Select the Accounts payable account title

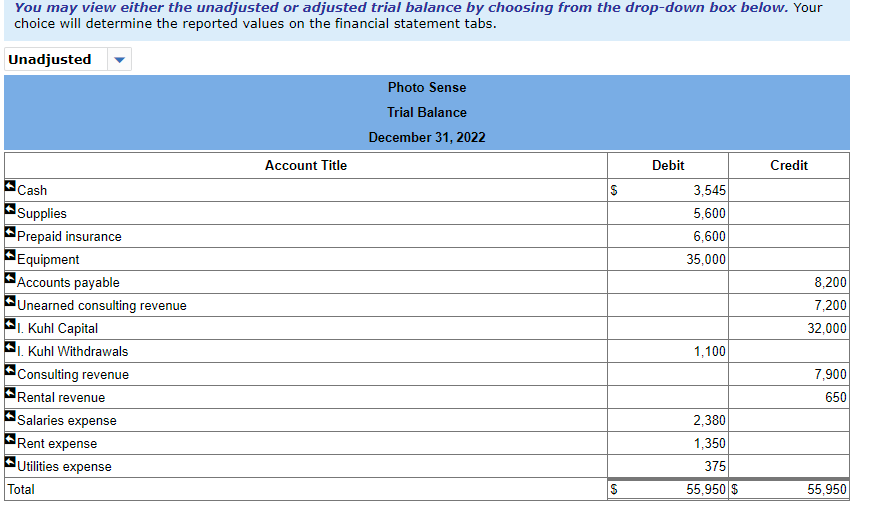tap(68, 282)
